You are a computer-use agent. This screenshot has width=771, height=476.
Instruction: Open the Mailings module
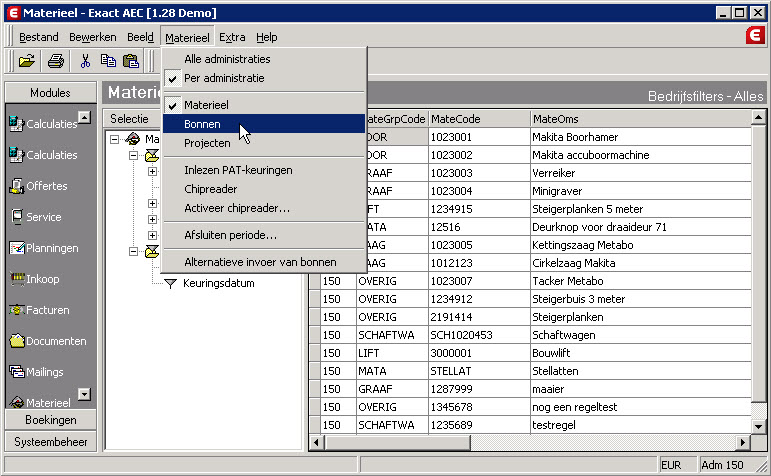coord(36,372)
